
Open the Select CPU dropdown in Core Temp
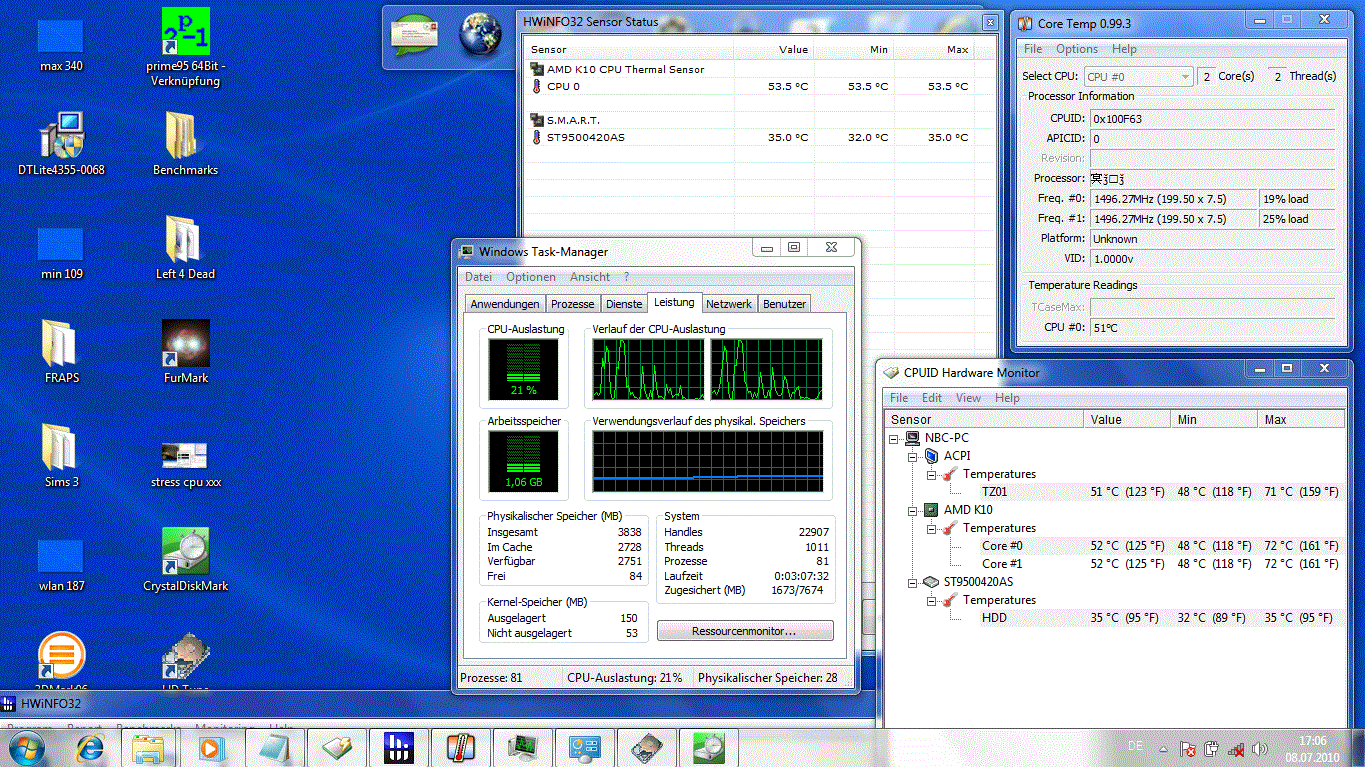(x=1139, y=76)
